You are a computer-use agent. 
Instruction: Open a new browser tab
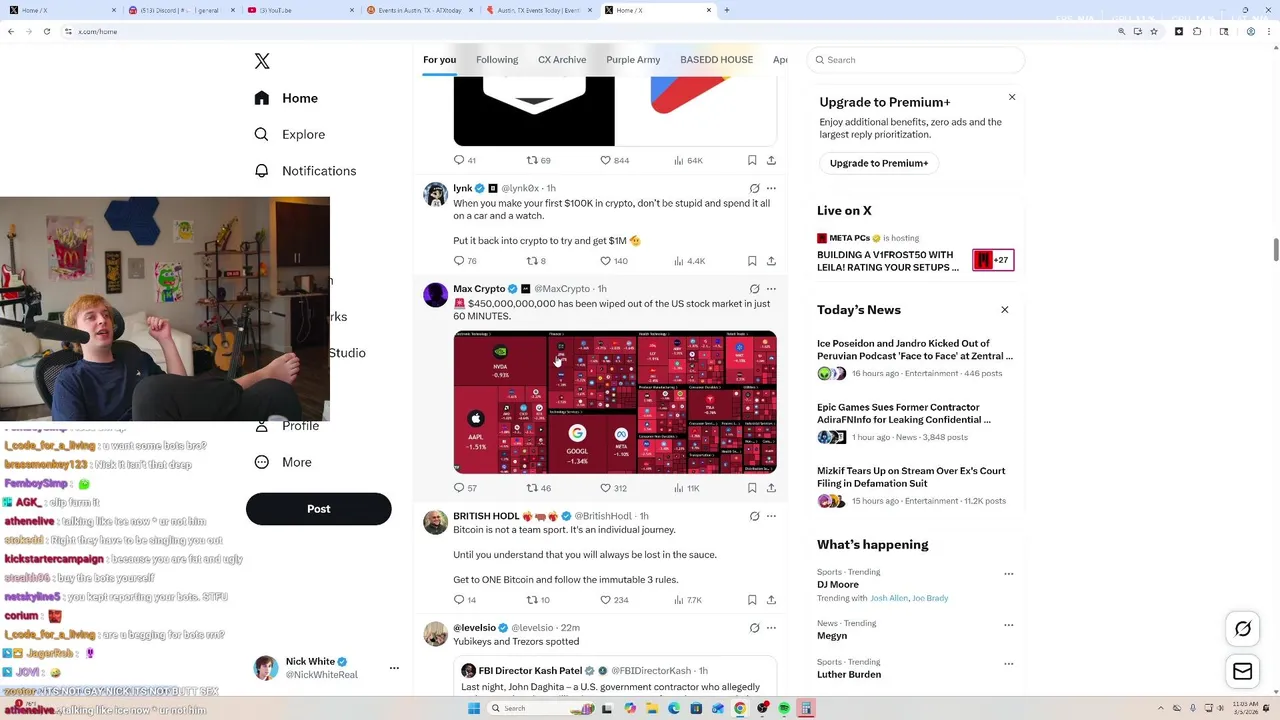(726, 10)
